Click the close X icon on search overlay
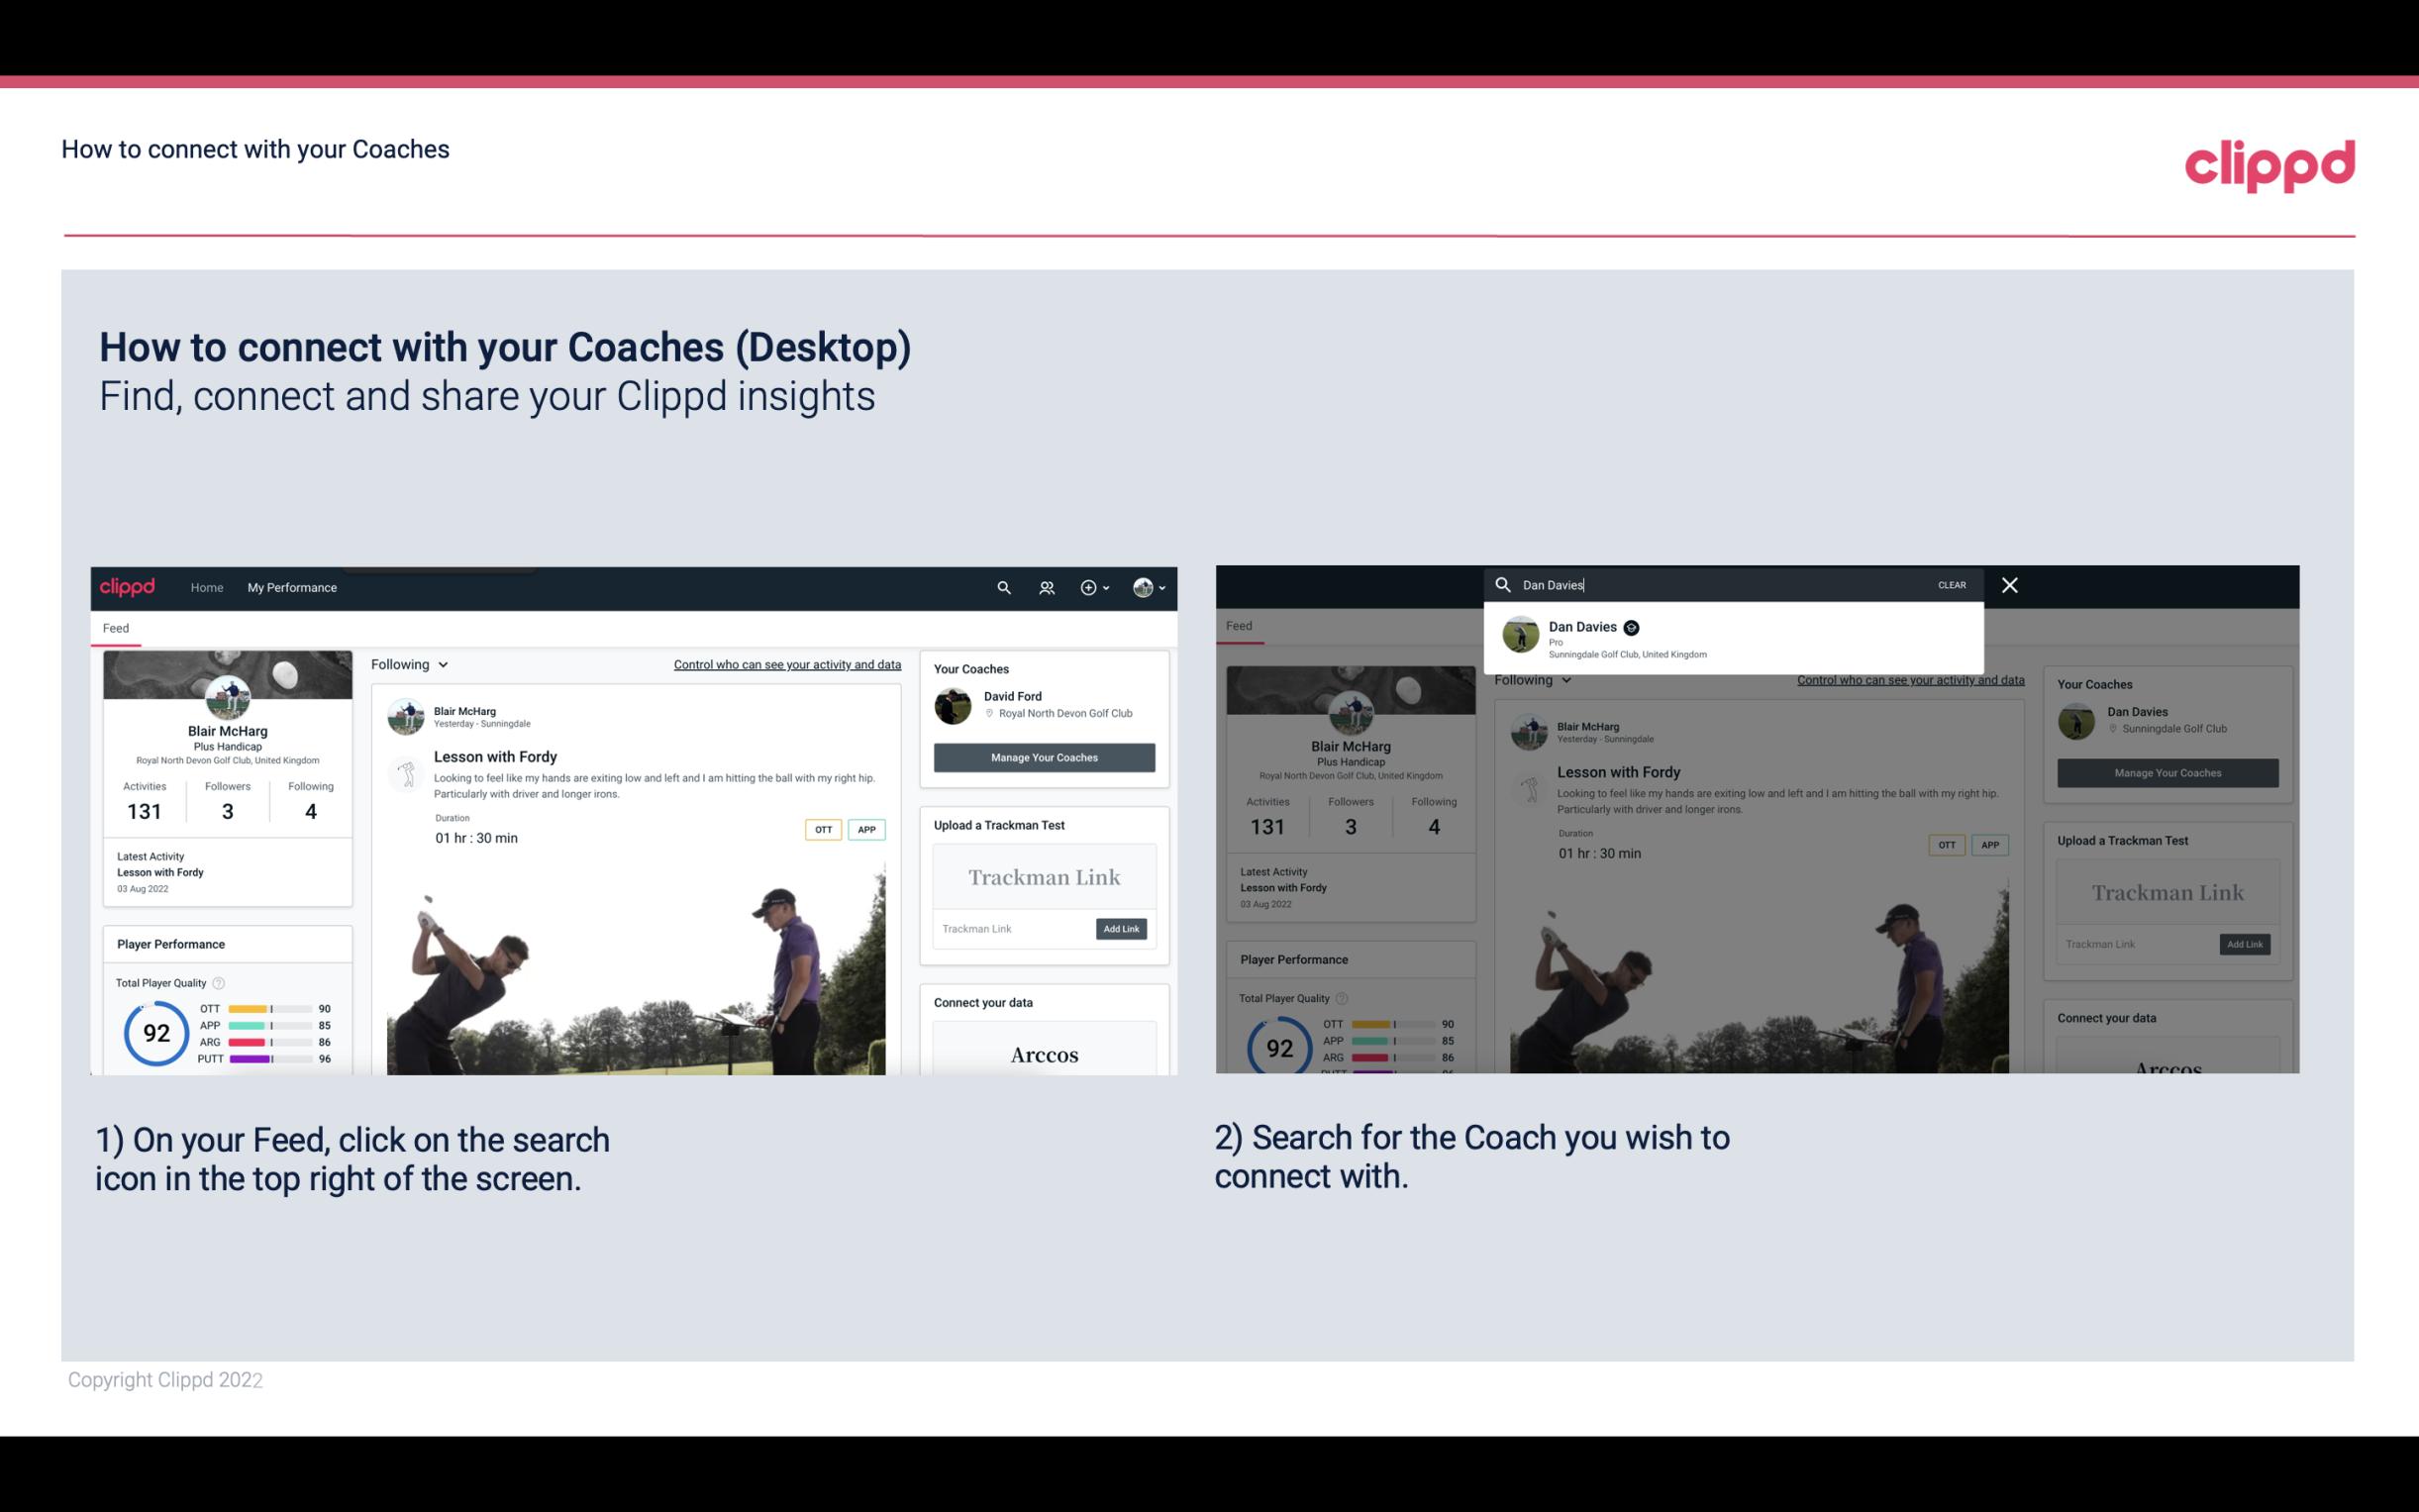 (2010, 585)
